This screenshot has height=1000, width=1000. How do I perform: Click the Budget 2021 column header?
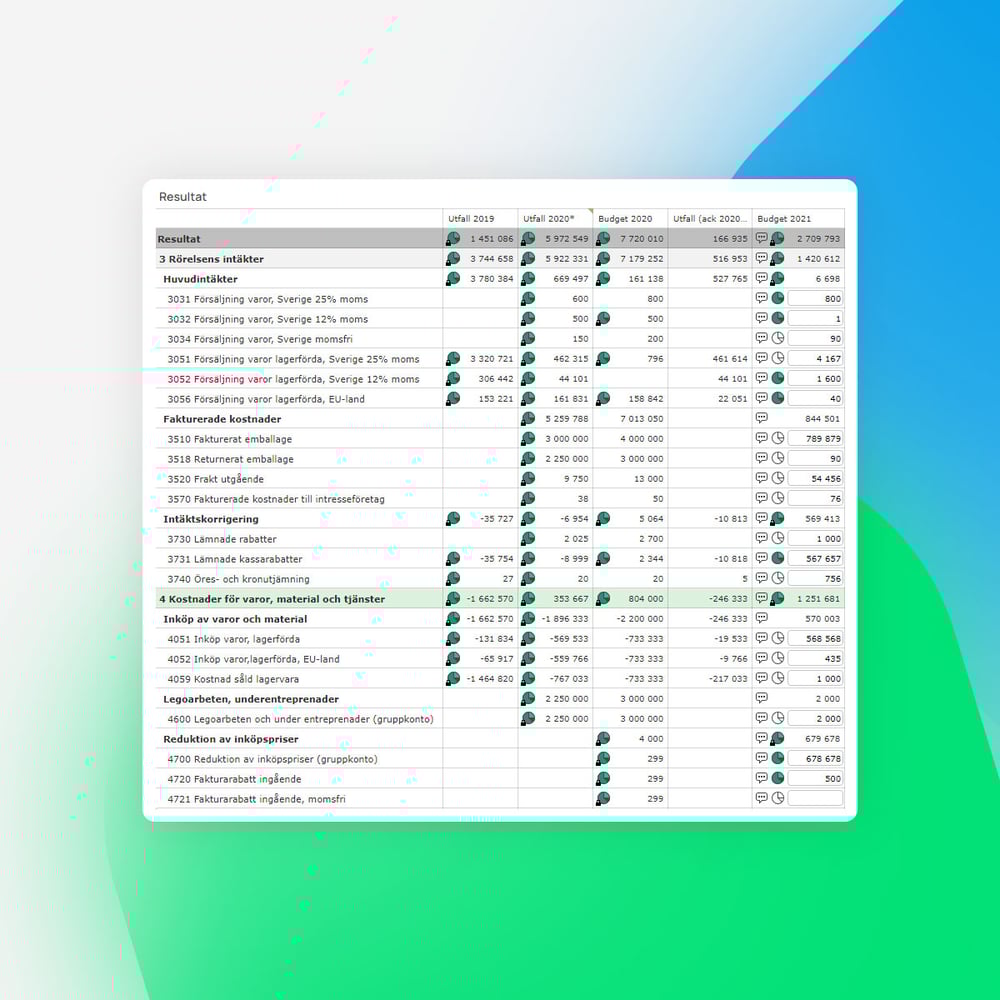tap(785, 218)
